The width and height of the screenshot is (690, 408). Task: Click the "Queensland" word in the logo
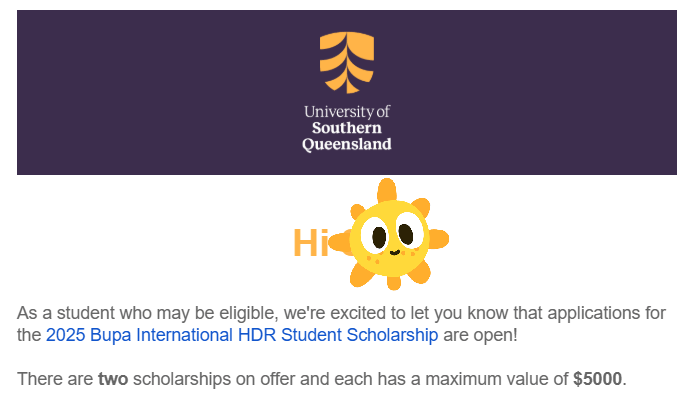tap(347, 144)
